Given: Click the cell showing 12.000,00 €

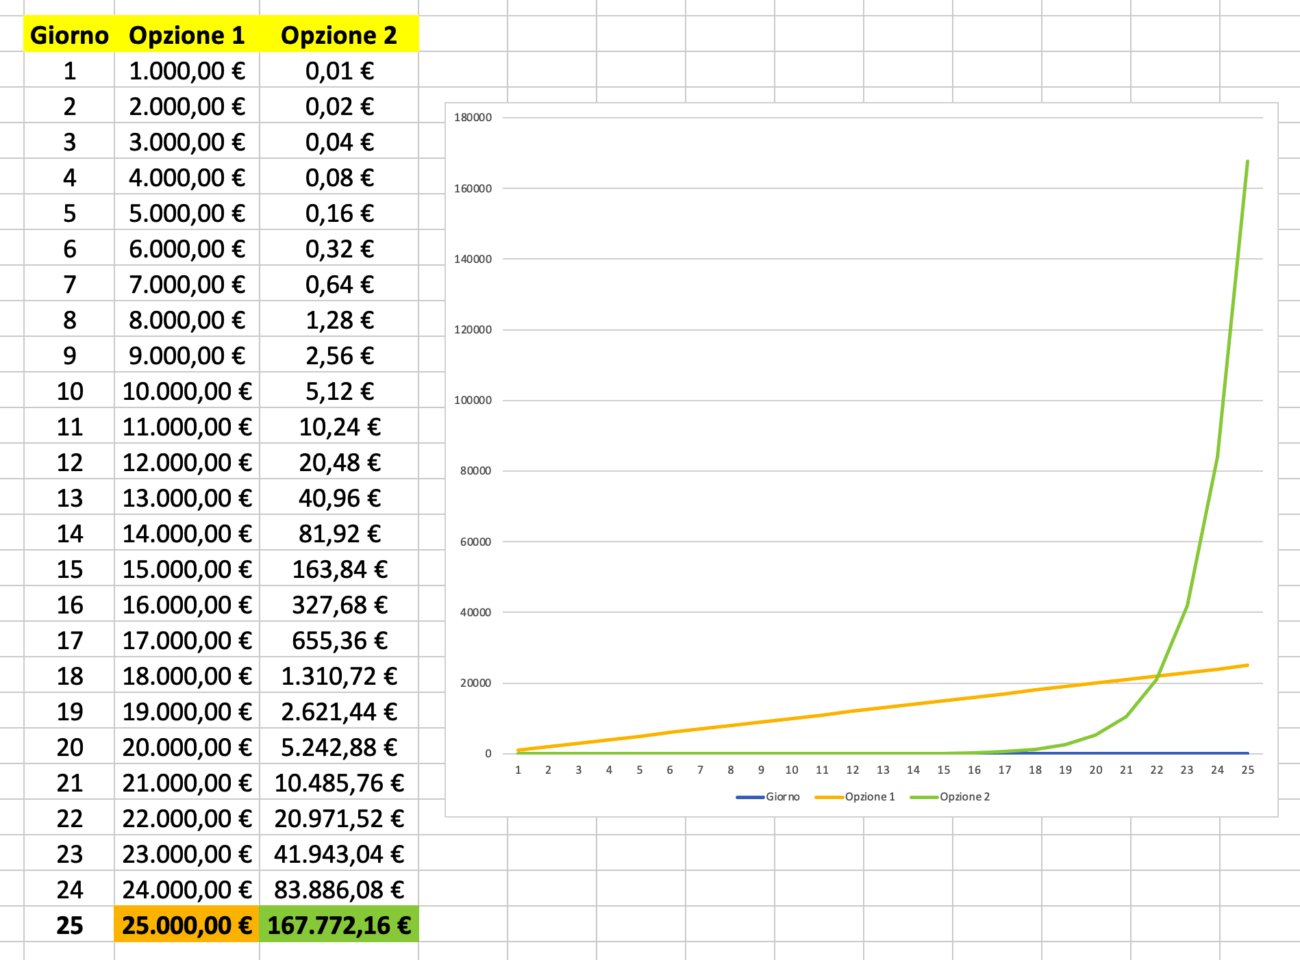Looking at the screenshot, I should tap(187, 462).
